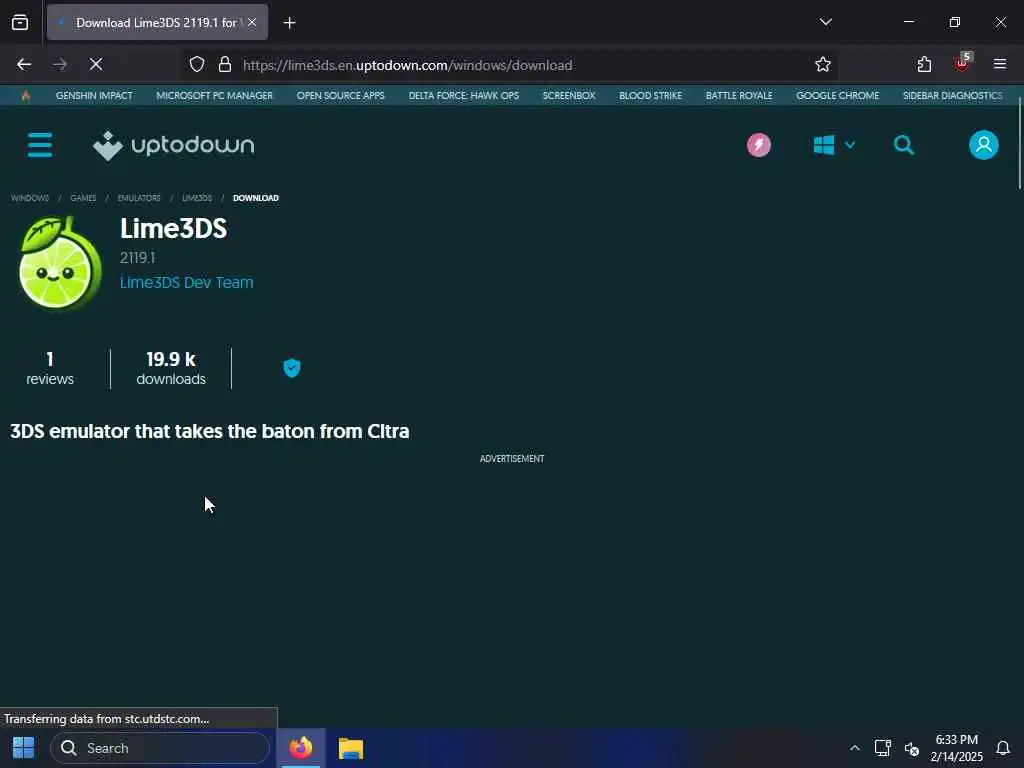Open the browser extensions puzzle icon
The height and width of the screenshot is (768, 1024).
pos(924,64)
